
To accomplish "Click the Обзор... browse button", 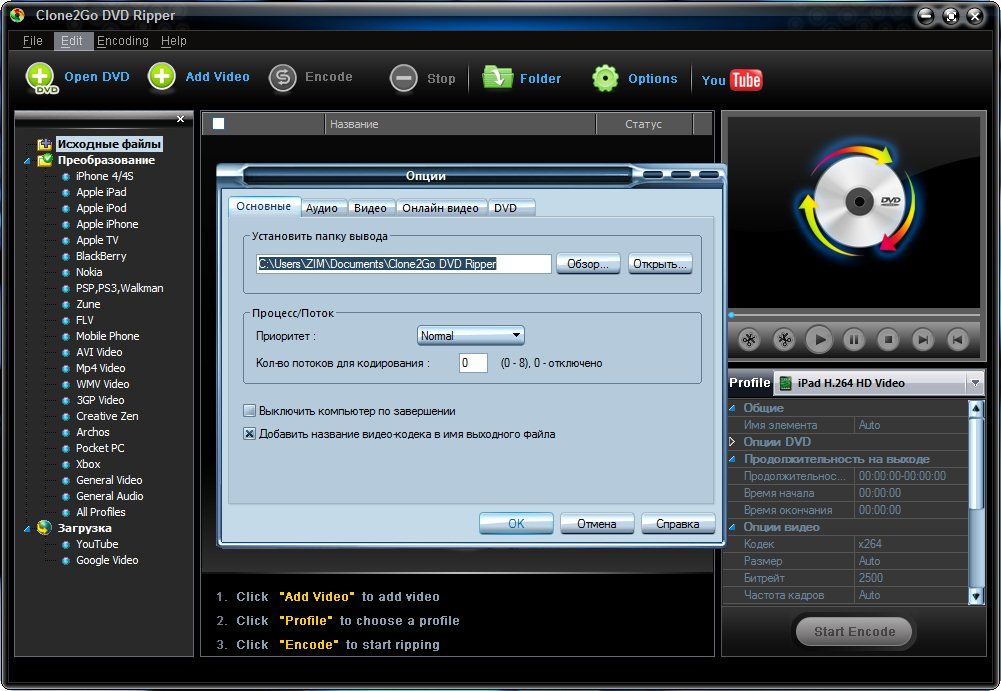I will [588, 264].
